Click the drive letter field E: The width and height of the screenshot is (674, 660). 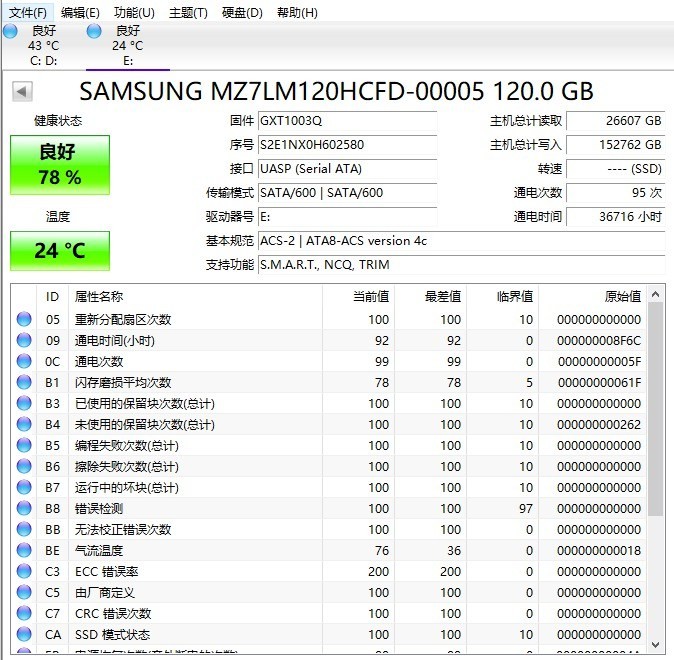(347, 217)
